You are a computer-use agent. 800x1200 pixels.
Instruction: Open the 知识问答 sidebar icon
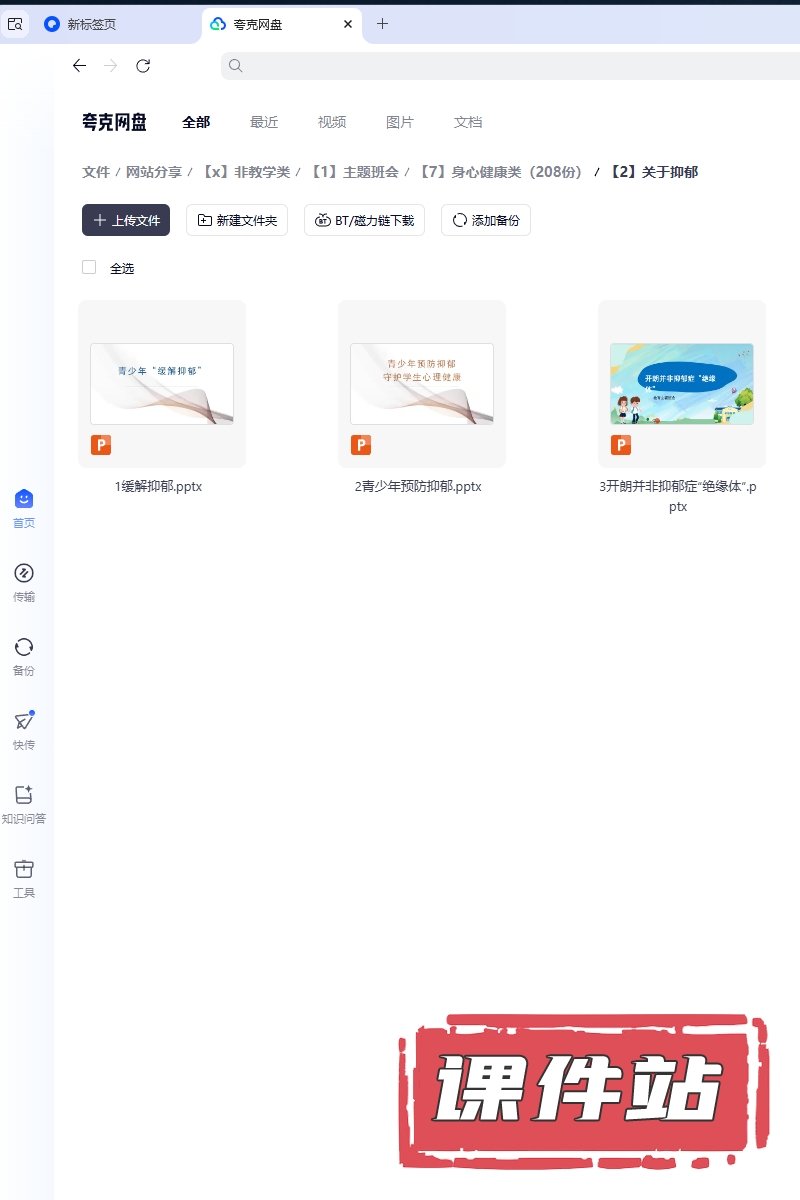coord(24,796)
